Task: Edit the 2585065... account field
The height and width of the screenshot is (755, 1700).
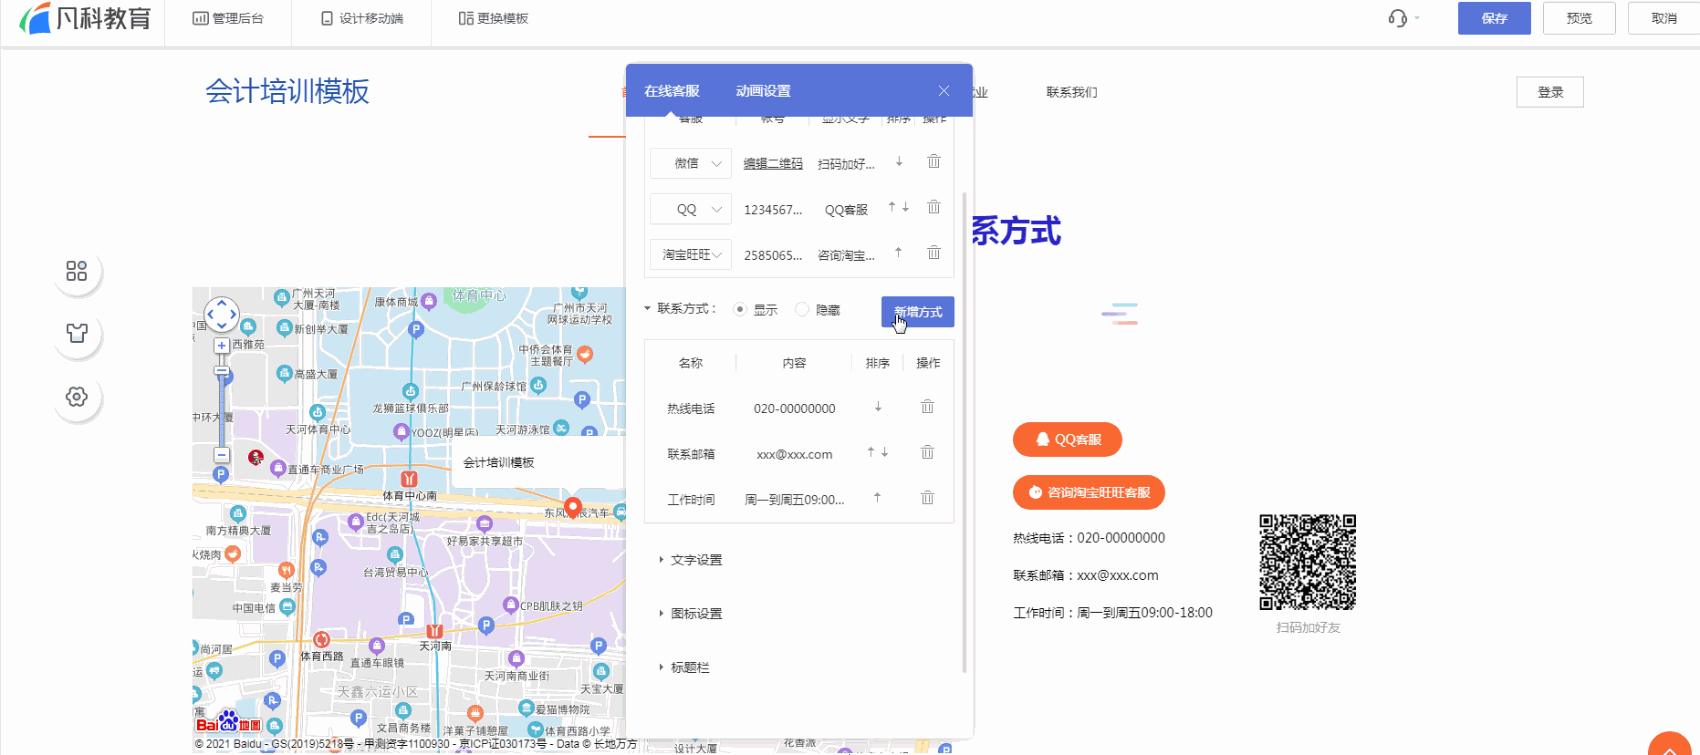Action: pos(773,255)
